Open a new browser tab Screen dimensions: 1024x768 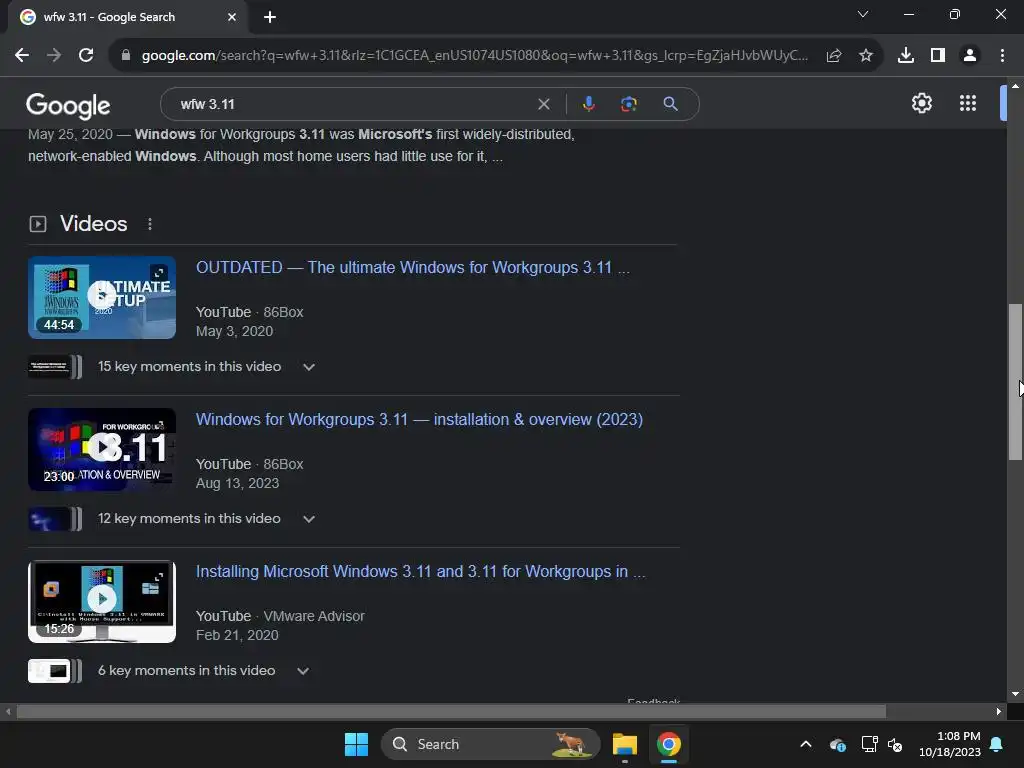[270, 18]
